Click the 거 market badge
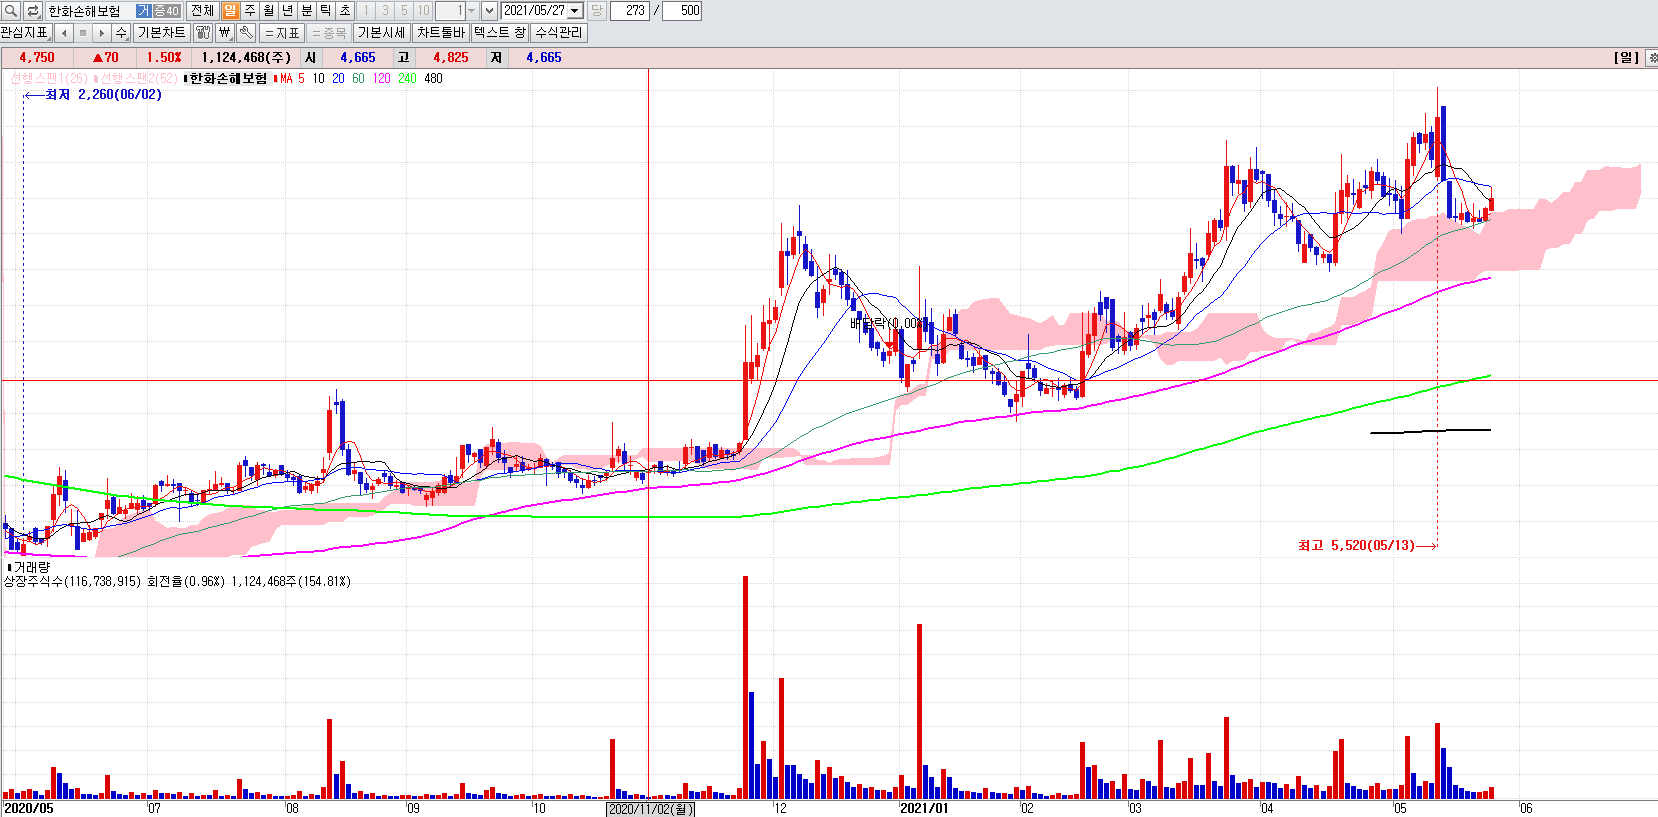 pyautogui.click(x=144, y=10)
